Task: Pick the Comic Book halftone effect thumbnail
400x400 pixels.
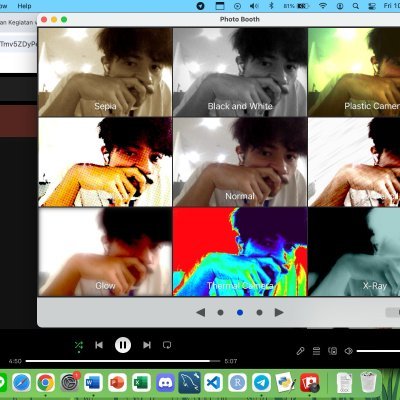Action: point(105,162)
